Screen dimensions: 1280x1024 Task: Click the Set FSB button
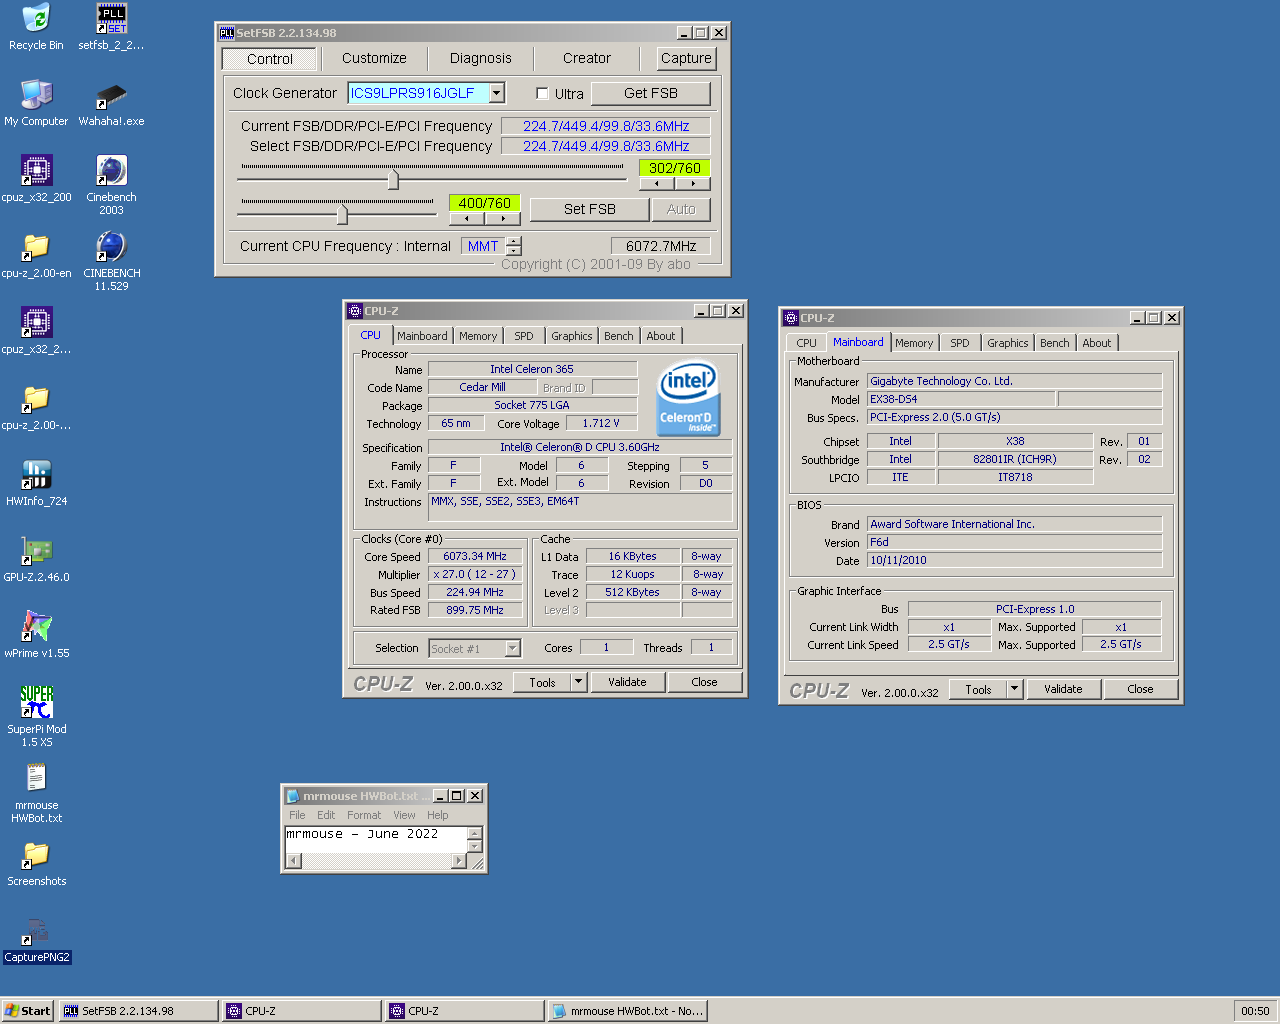(590, 209)
